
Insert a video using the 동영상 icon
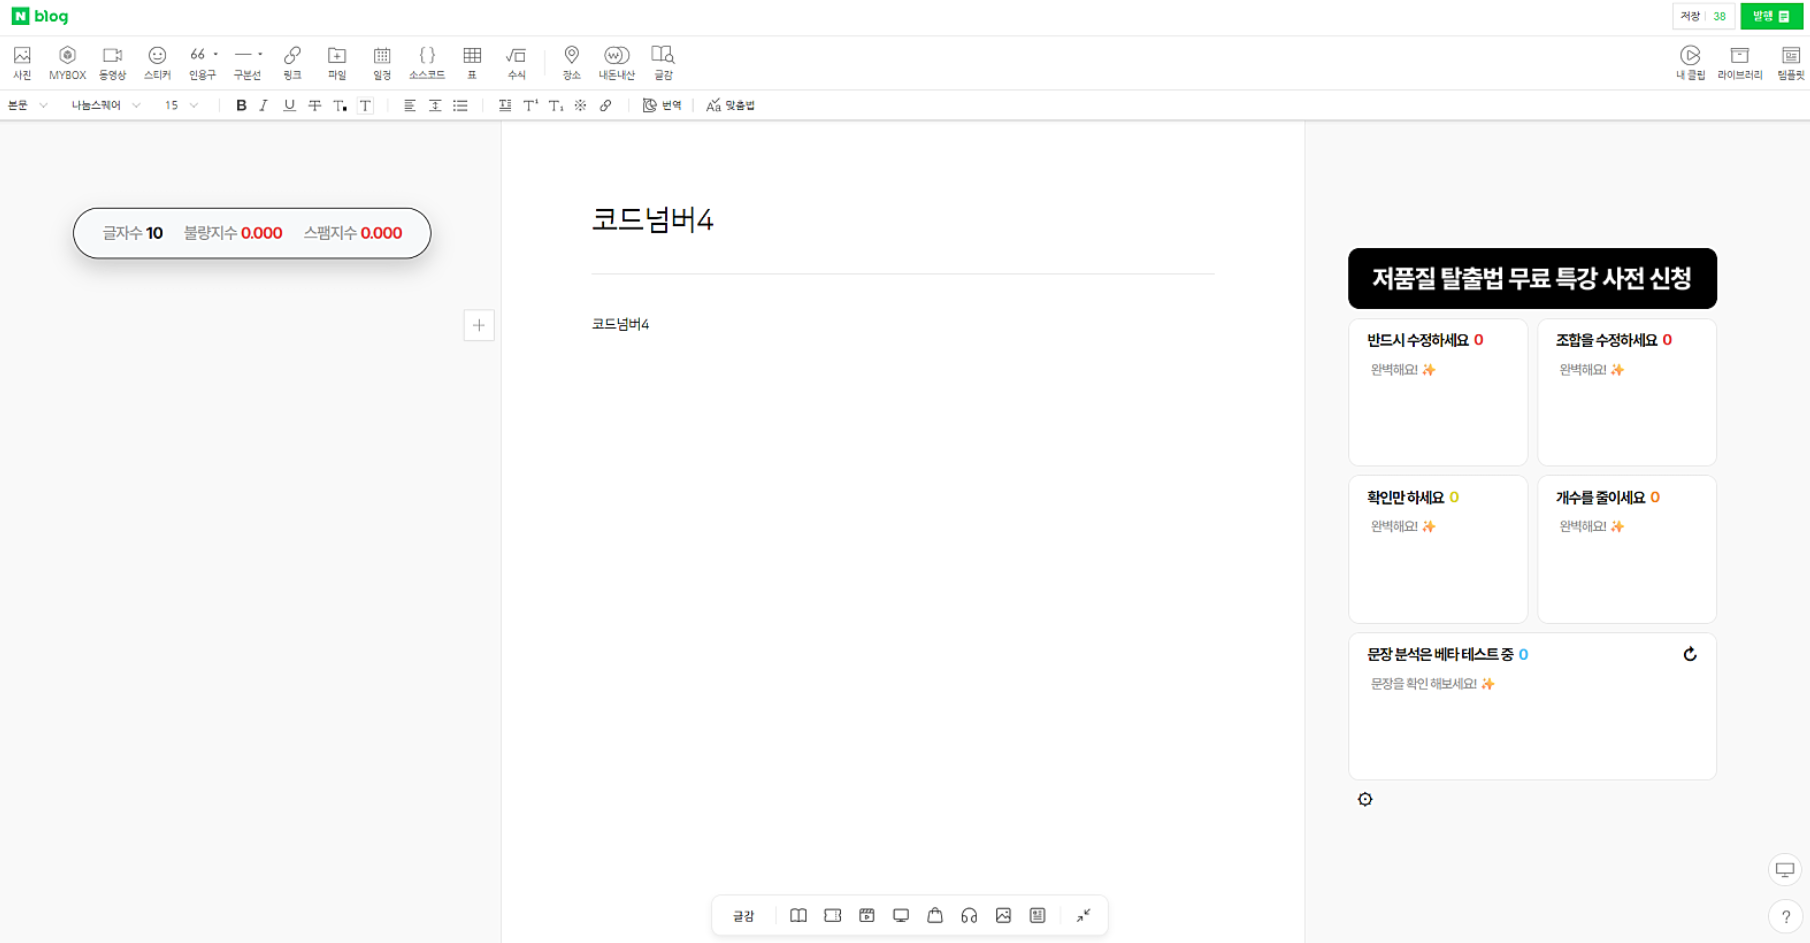[x=112, y=61]
